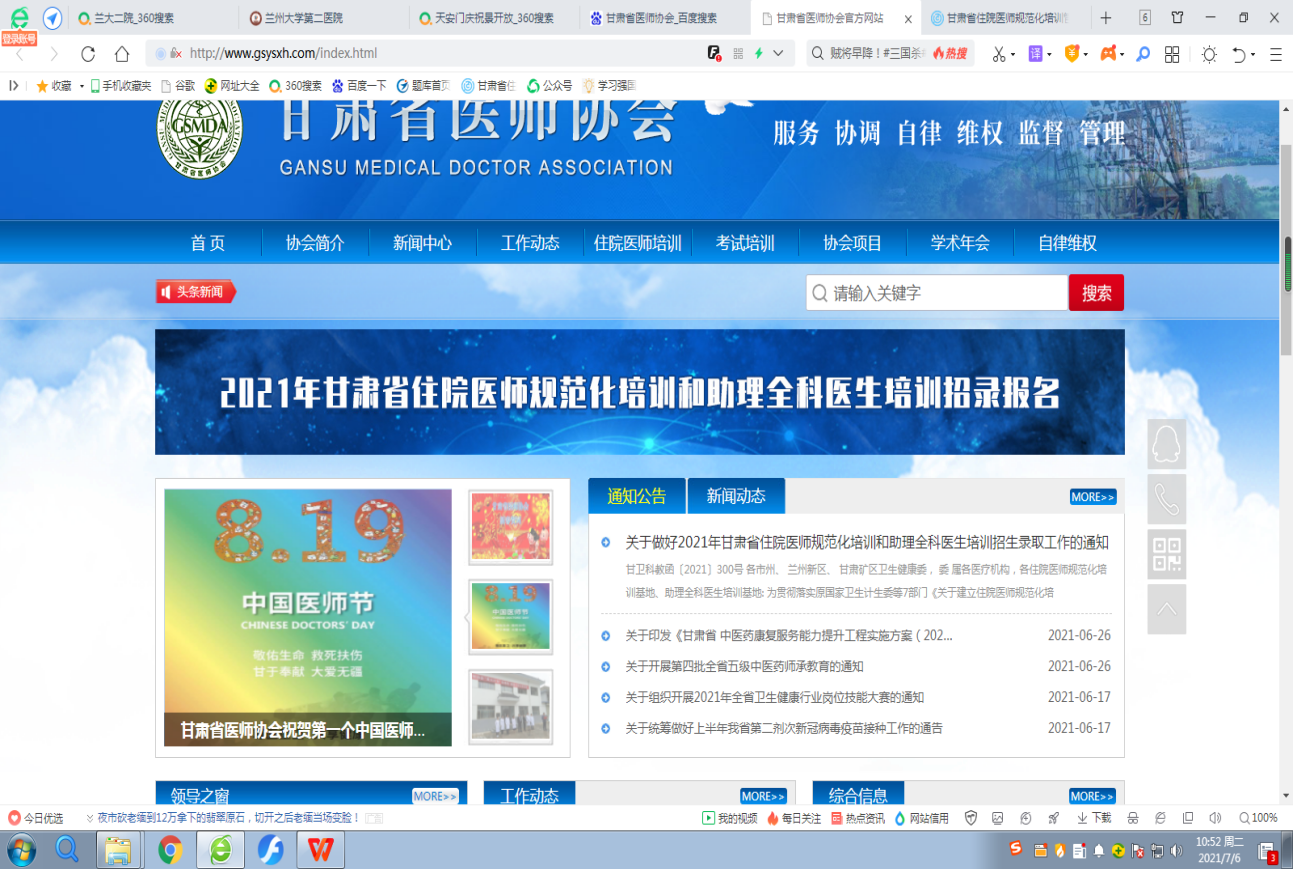Viewport: 1293px width, 869px height.
Task: Open the 住院医师培训 navigation menu item
Action: 637,243
